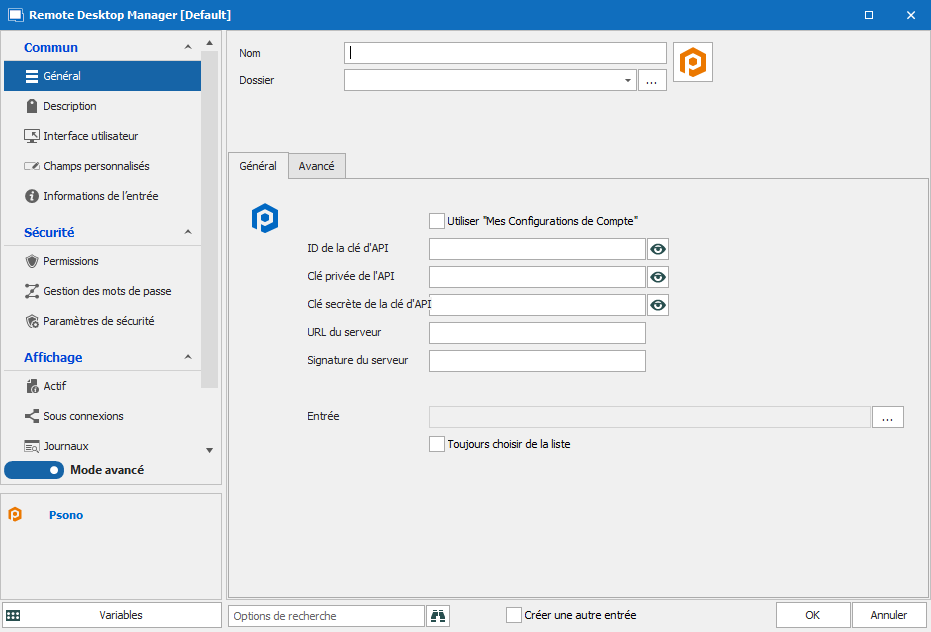The height and width of the screenshot is (632, 931).
Task: Reveal the API secret key value
Action: pos(657,305)
